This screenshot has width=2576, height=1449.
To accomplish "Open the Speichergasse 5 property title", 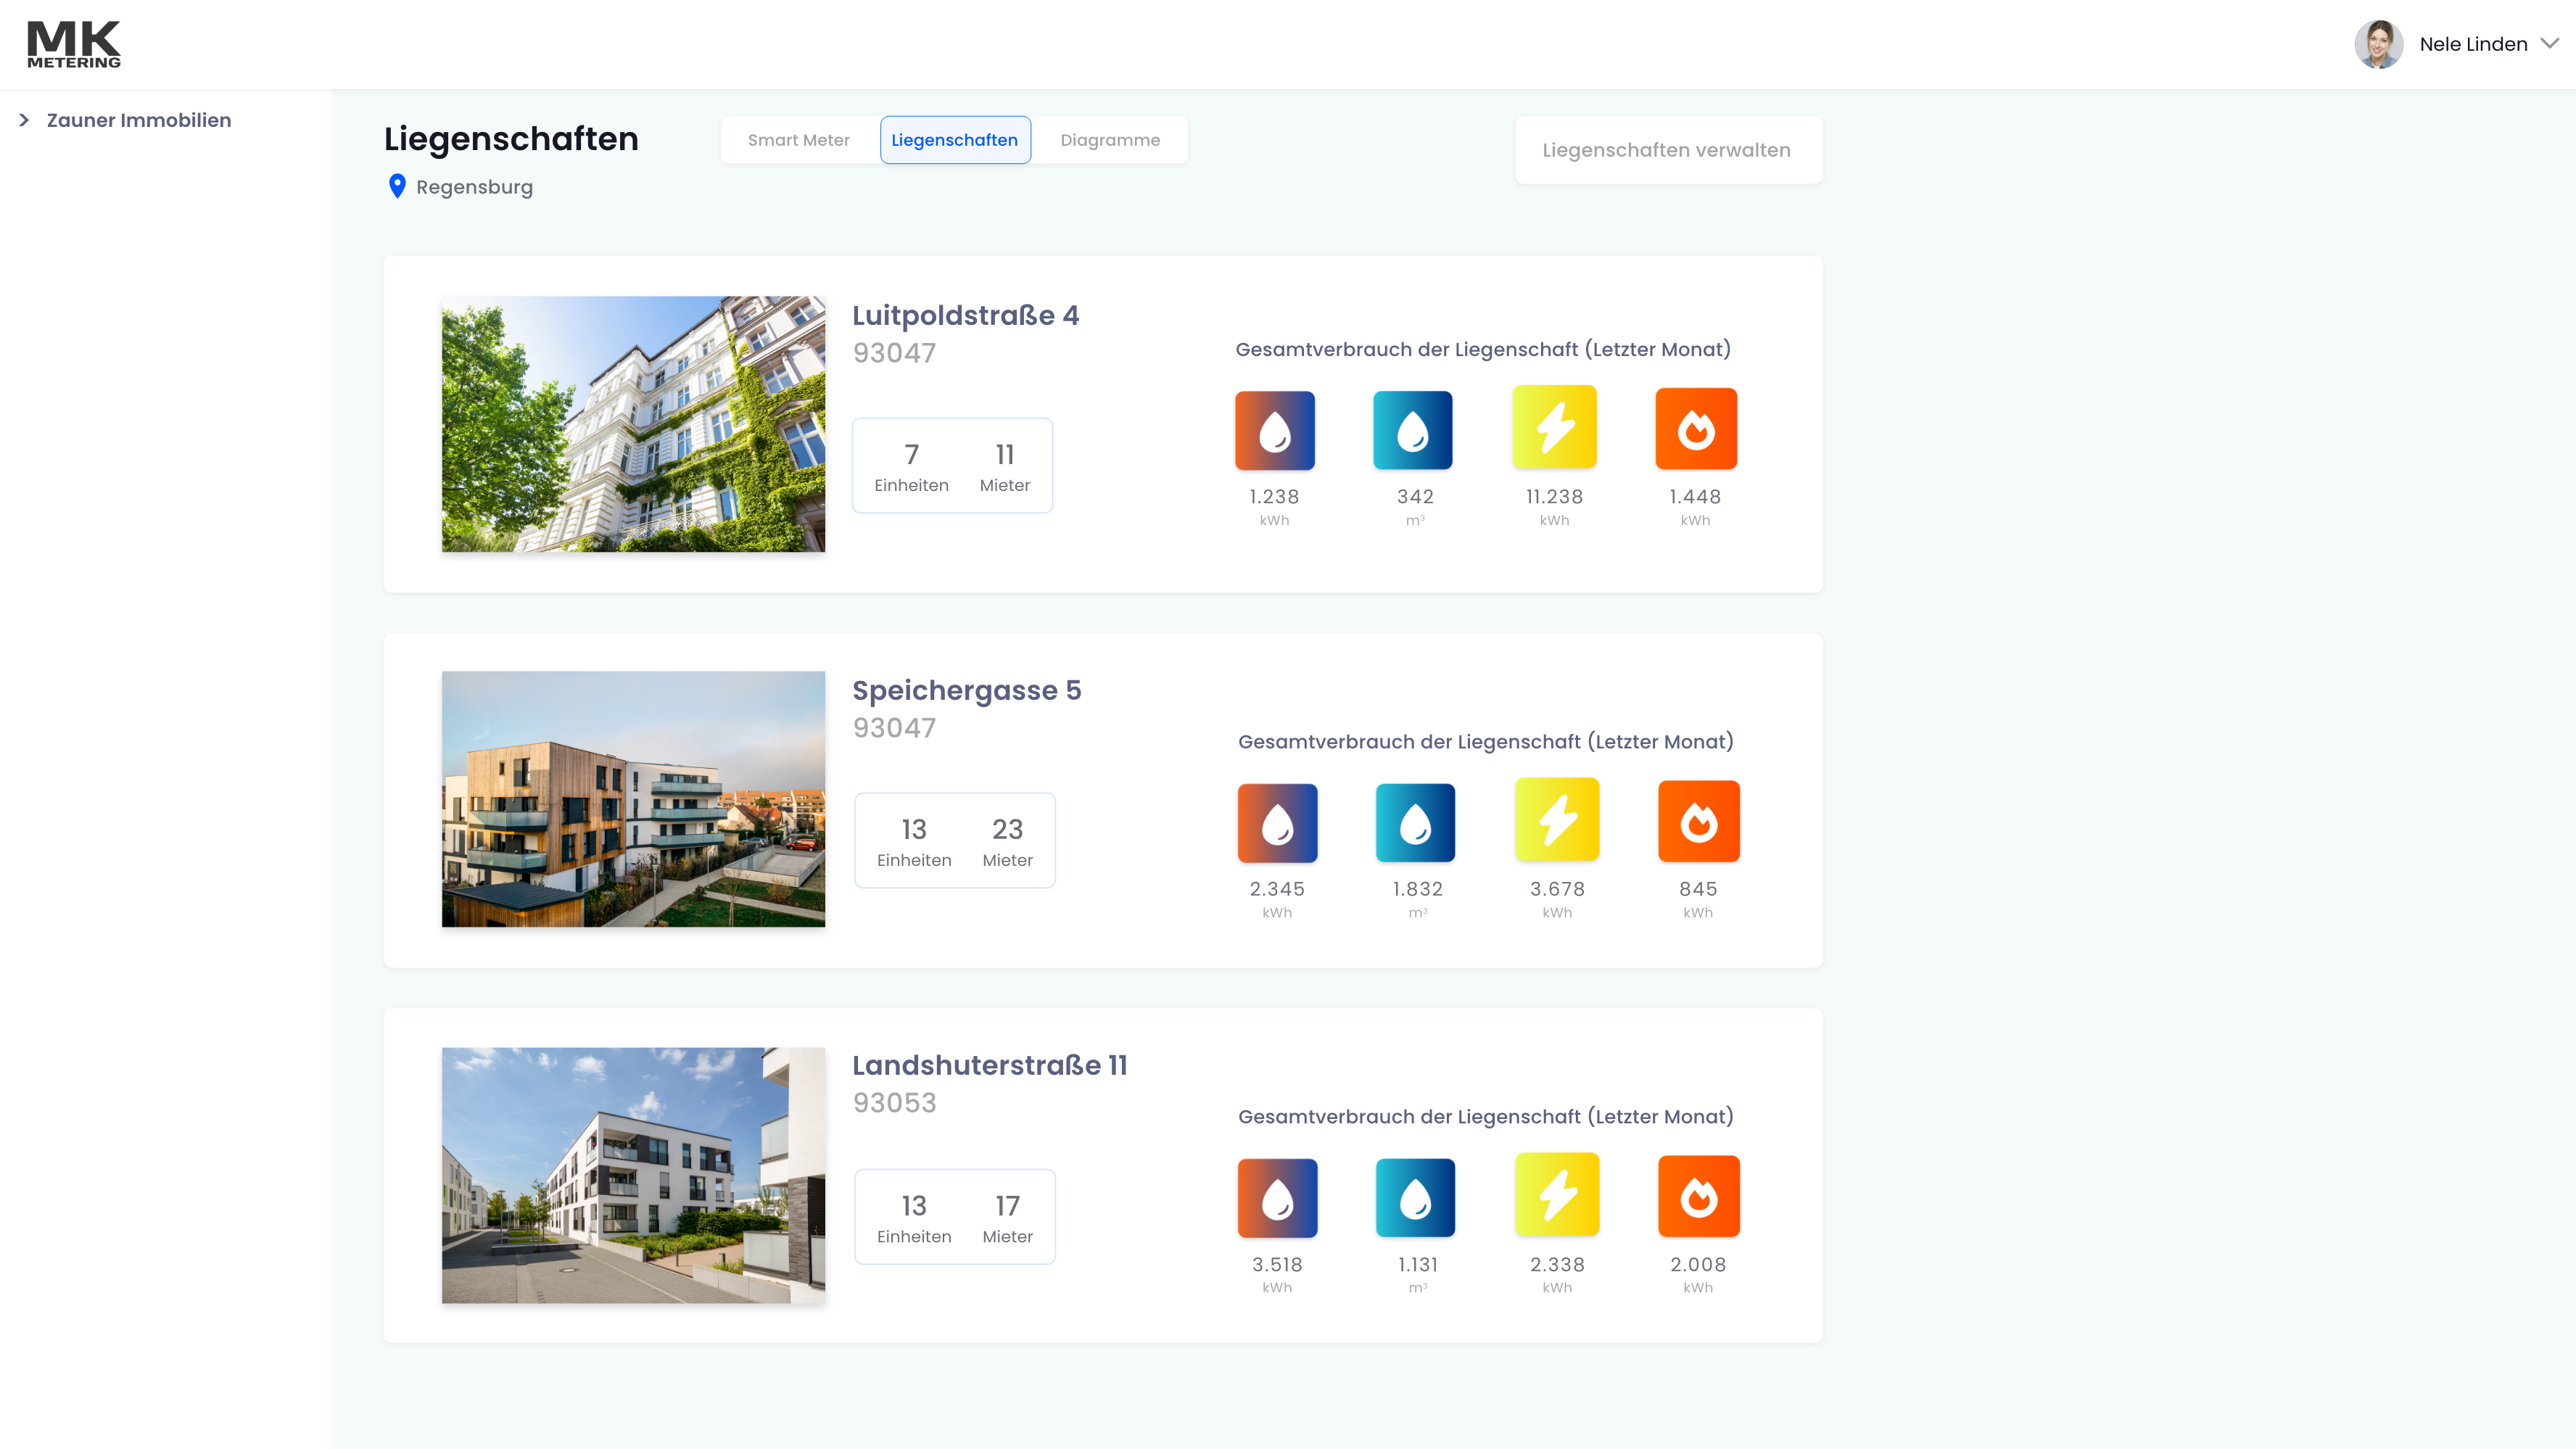I will [x=966, y=690].
